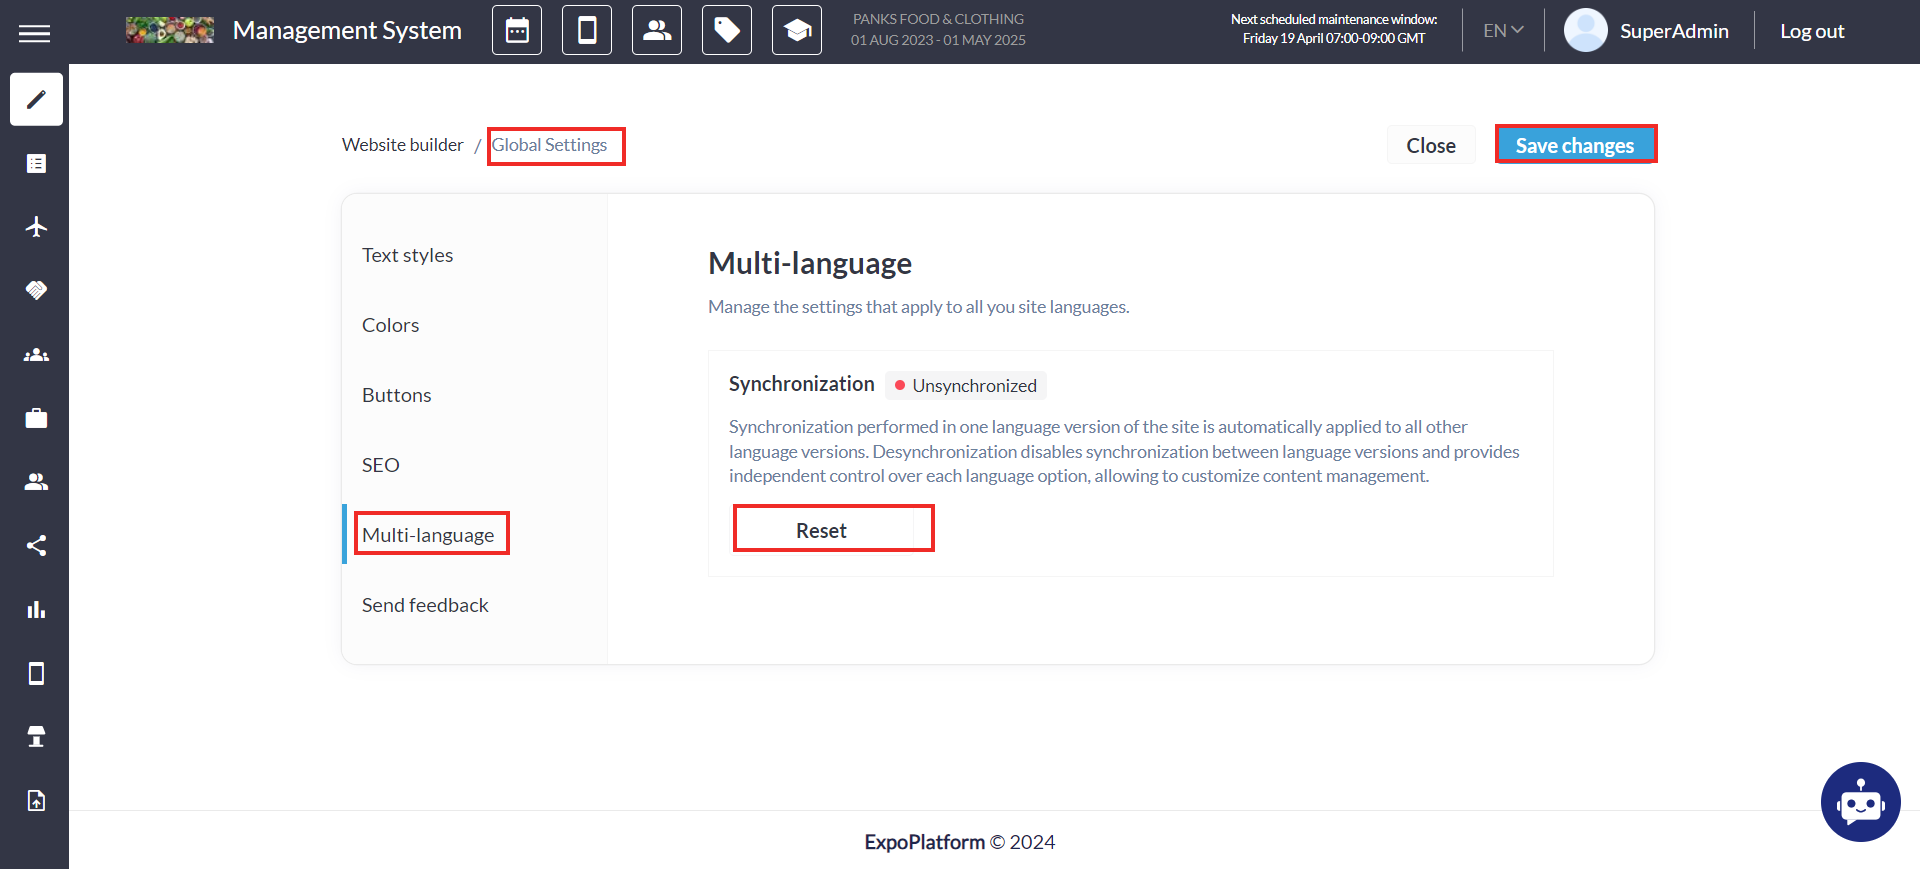Open the hamburger menu
The width and height of the screenshot is (1920, 869).
click(x=34, y=33)
